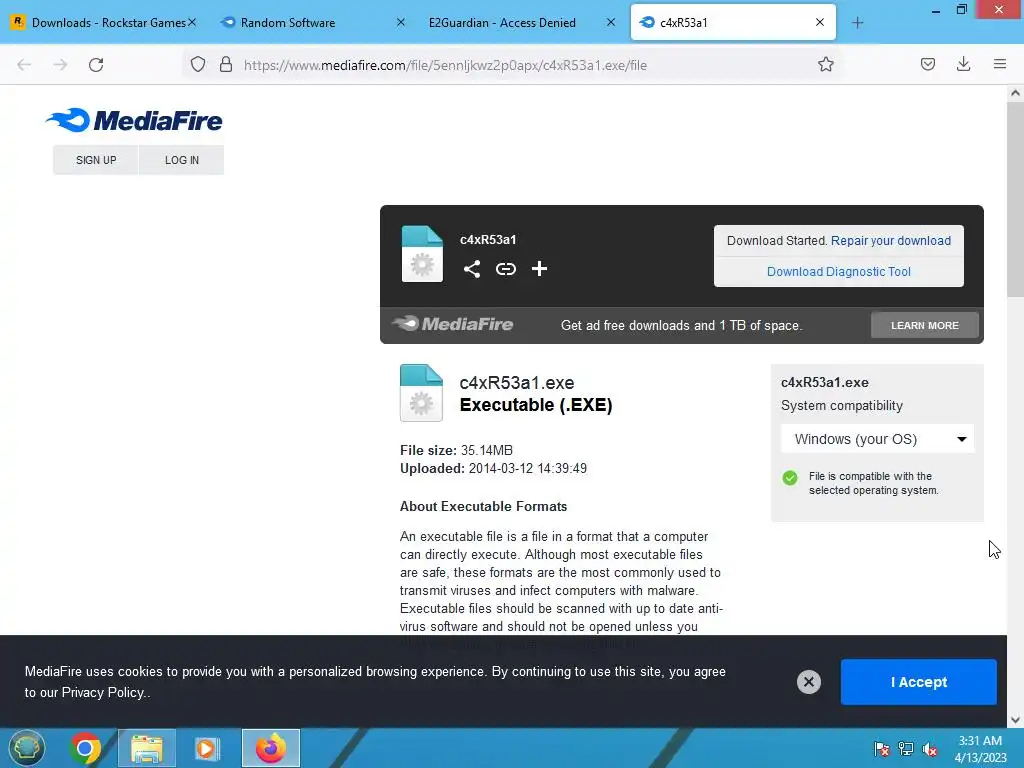
Task: Click the LEARN MORE button
Action: pos(925,325)
